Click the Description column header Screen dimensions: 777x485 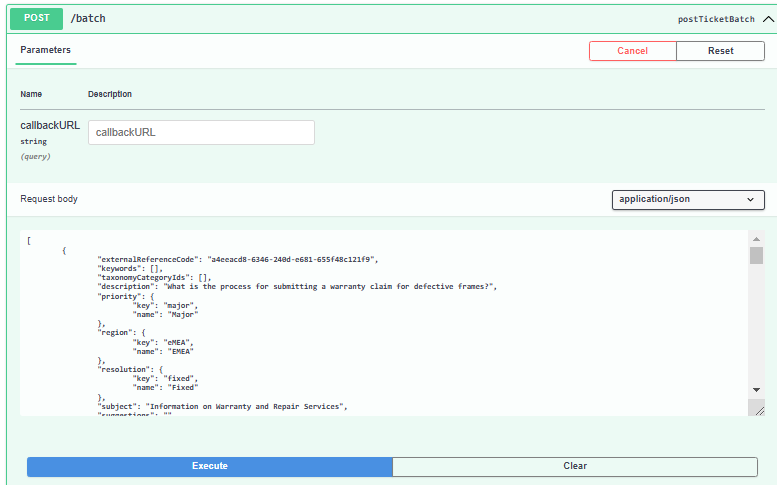point(110,94)
